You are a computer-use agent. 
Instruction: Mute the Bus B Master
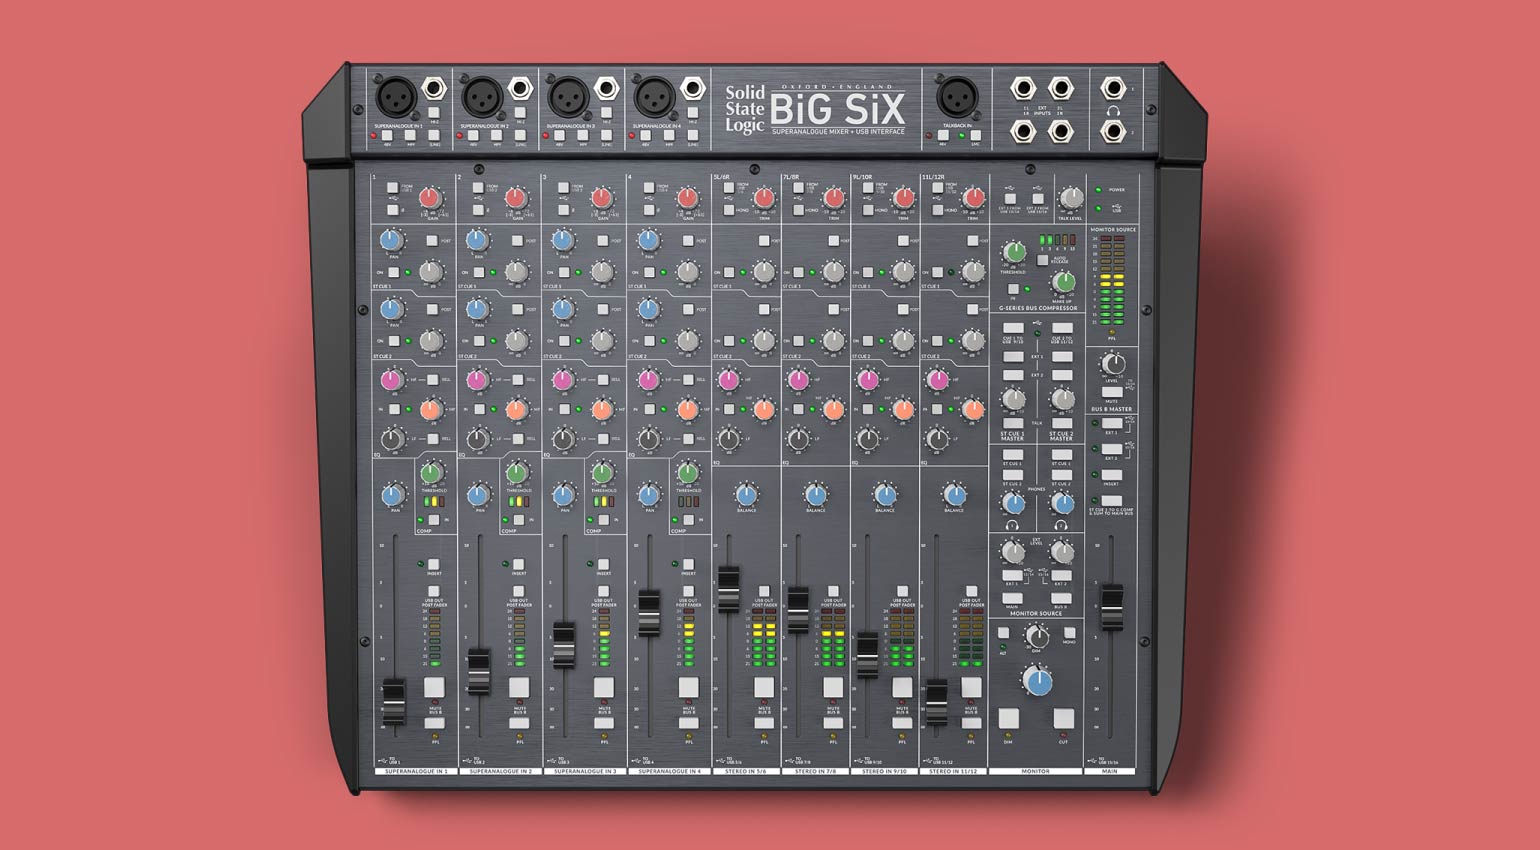(1112, 393)
